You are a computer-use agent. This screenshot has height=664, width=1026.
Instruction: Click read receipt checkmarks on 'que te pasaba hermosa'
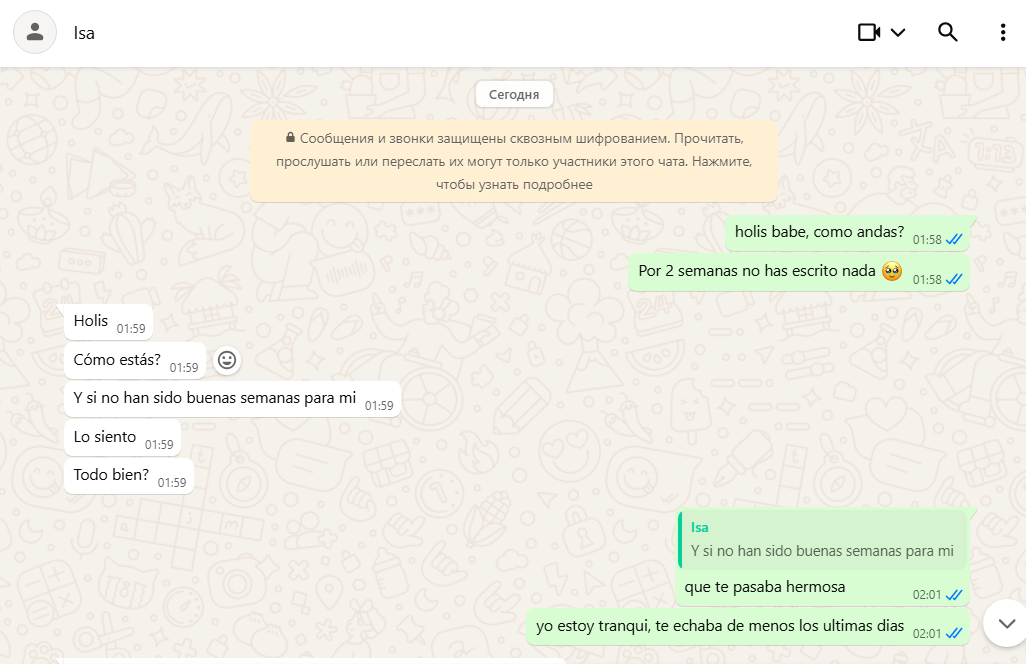954,595
